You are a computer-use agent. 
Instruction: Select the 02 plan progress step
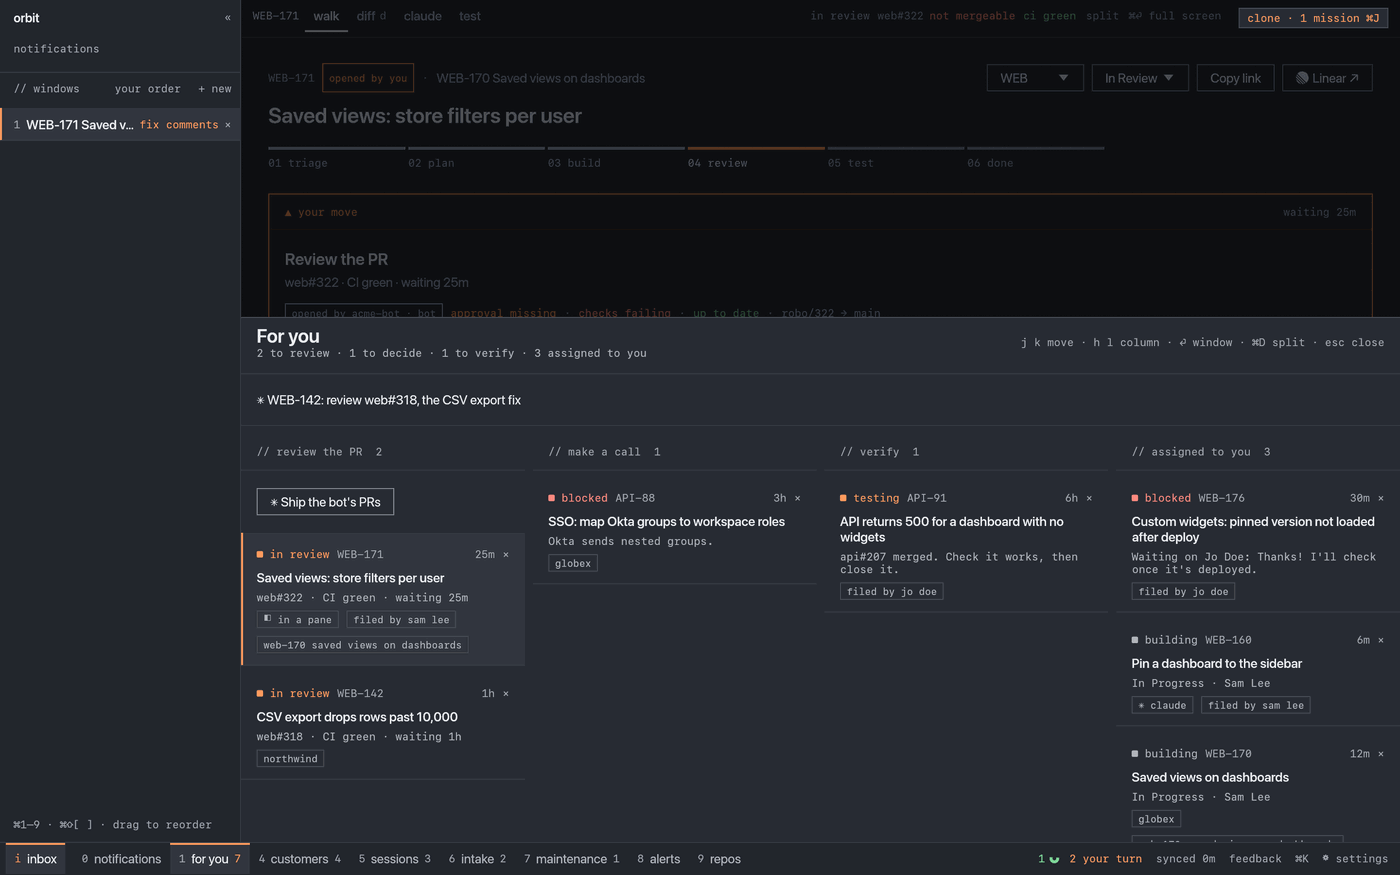[x=476, y=157]
